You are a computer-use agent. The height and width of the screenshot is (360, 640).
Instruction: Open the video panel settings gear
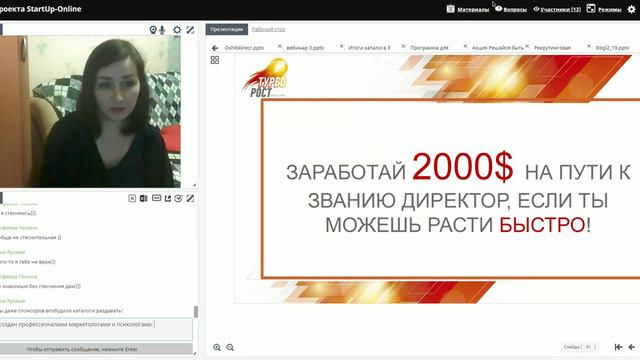pos(177,30)
